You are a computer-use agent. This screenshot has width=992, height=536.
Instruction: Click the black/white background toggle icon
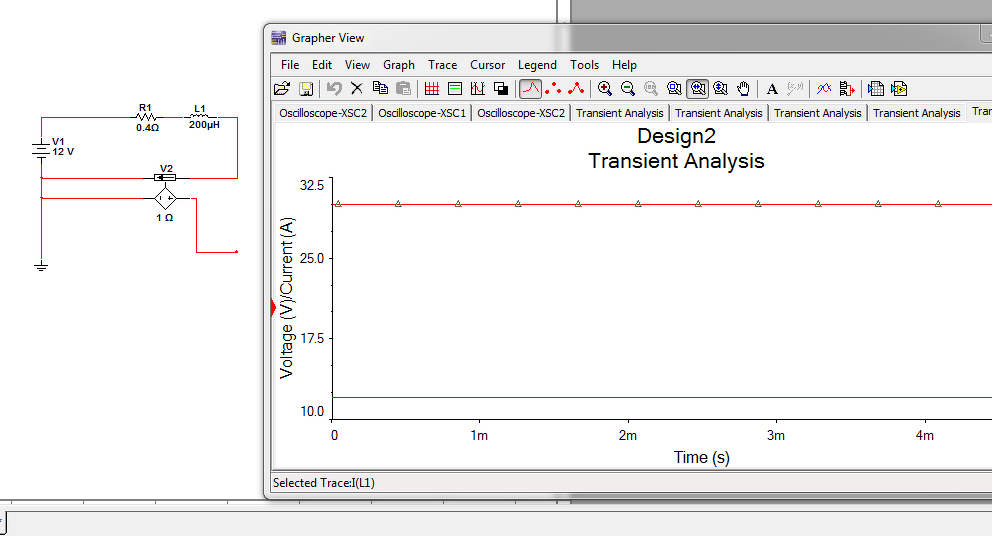pyautogui.click(x=501, y=89)
